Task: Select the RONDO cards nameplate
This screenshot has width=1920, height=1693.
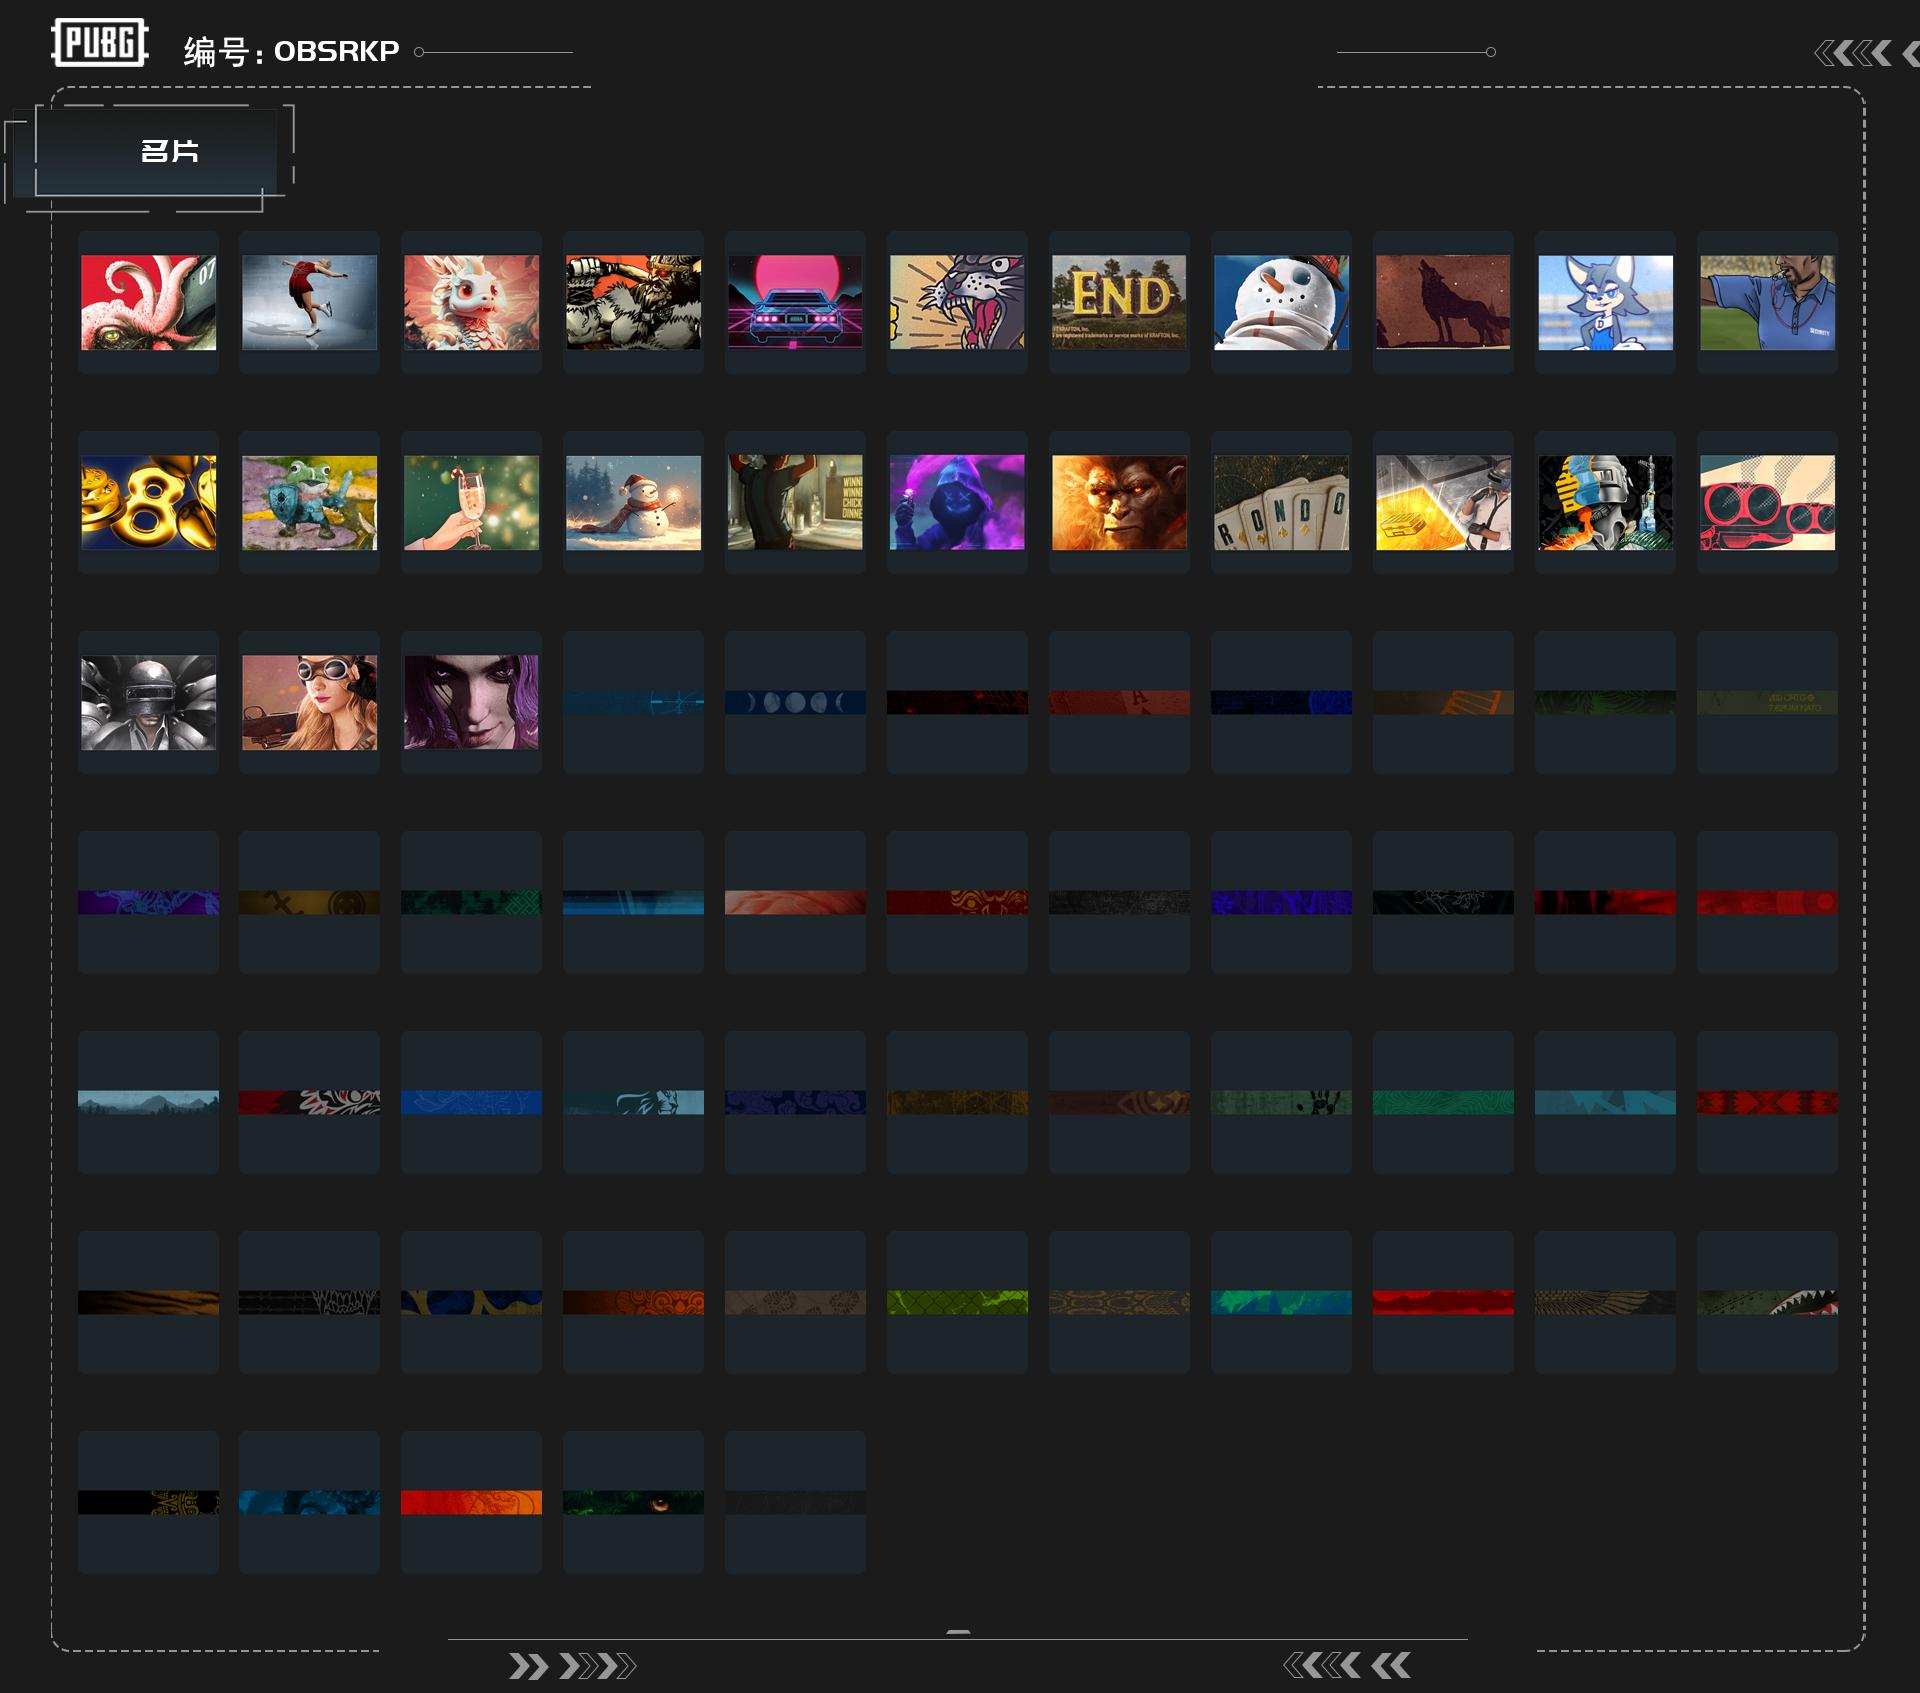Action: click(x=1281, y=502)
